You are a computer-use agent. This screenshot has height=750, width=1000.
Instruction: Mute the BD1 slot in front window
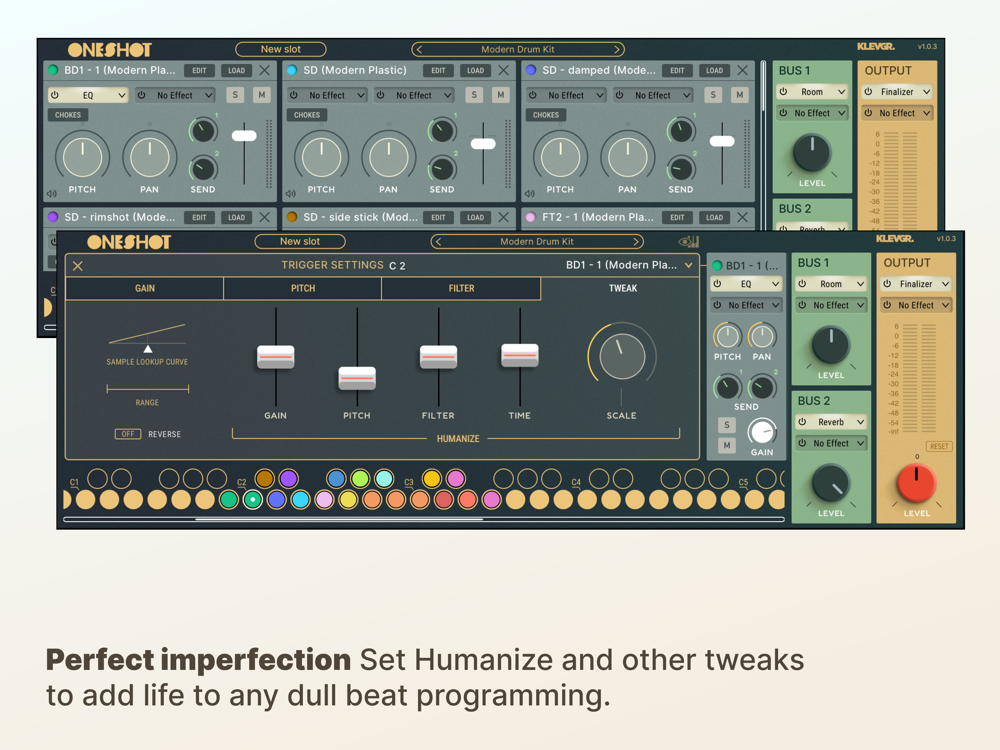(726, 445)
